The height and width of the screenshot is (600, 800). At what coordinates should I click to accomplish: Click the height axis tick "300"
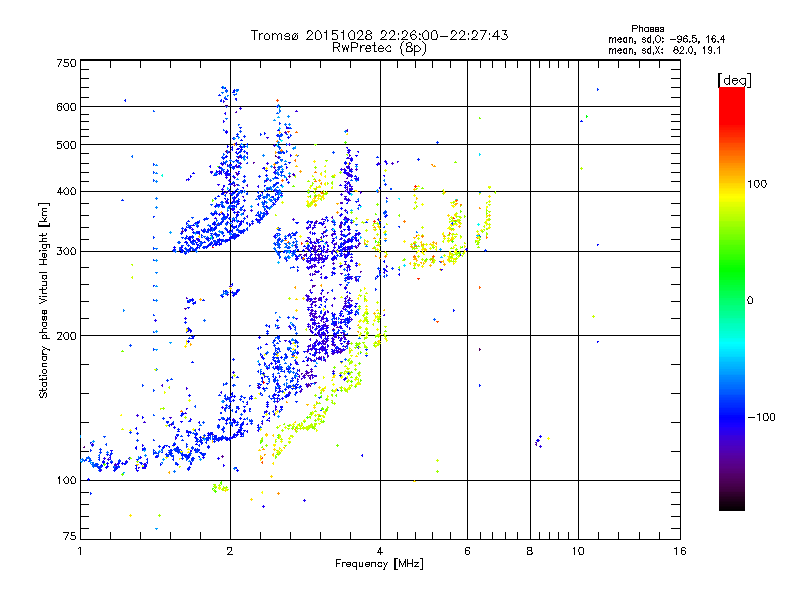[x=66, y=251]
